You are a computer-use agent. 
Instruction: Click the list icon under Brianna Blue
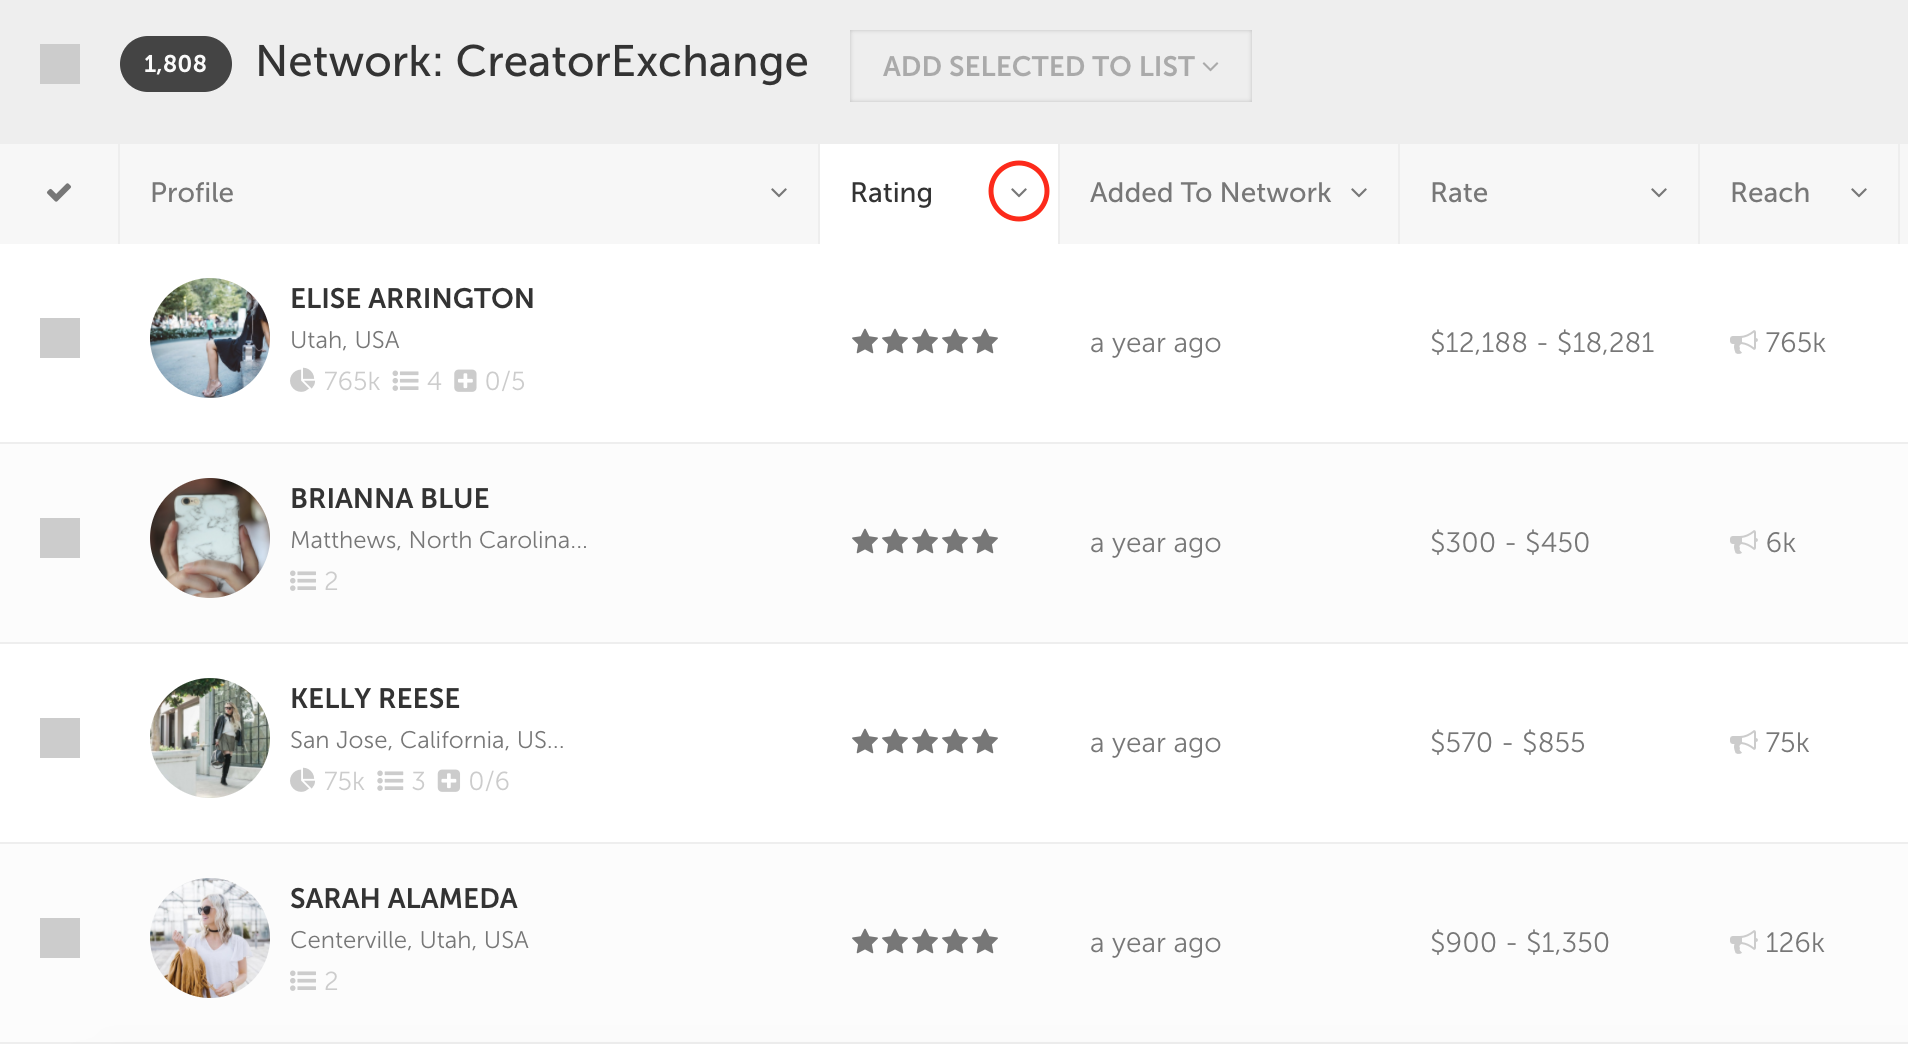[303, 581]
